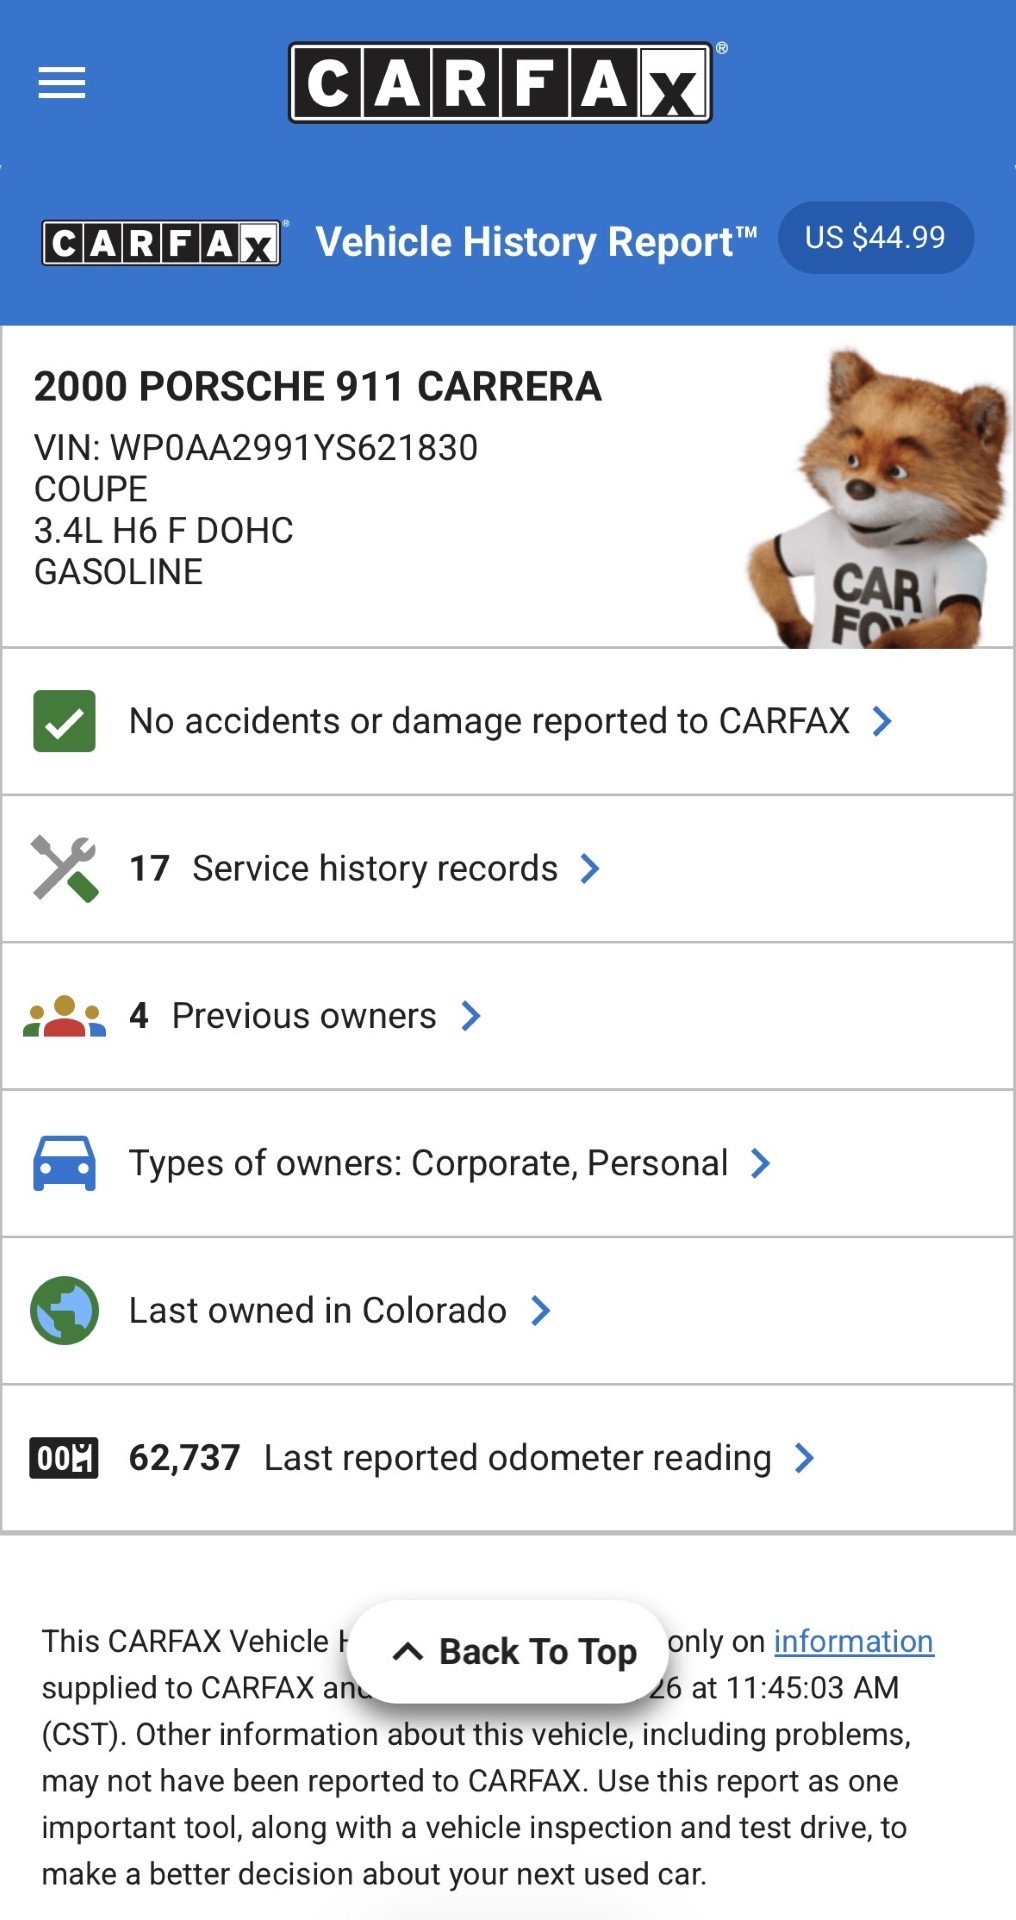Expand types of owners chevron
1016x1920 pixels.
click(x=760, y=1163)
